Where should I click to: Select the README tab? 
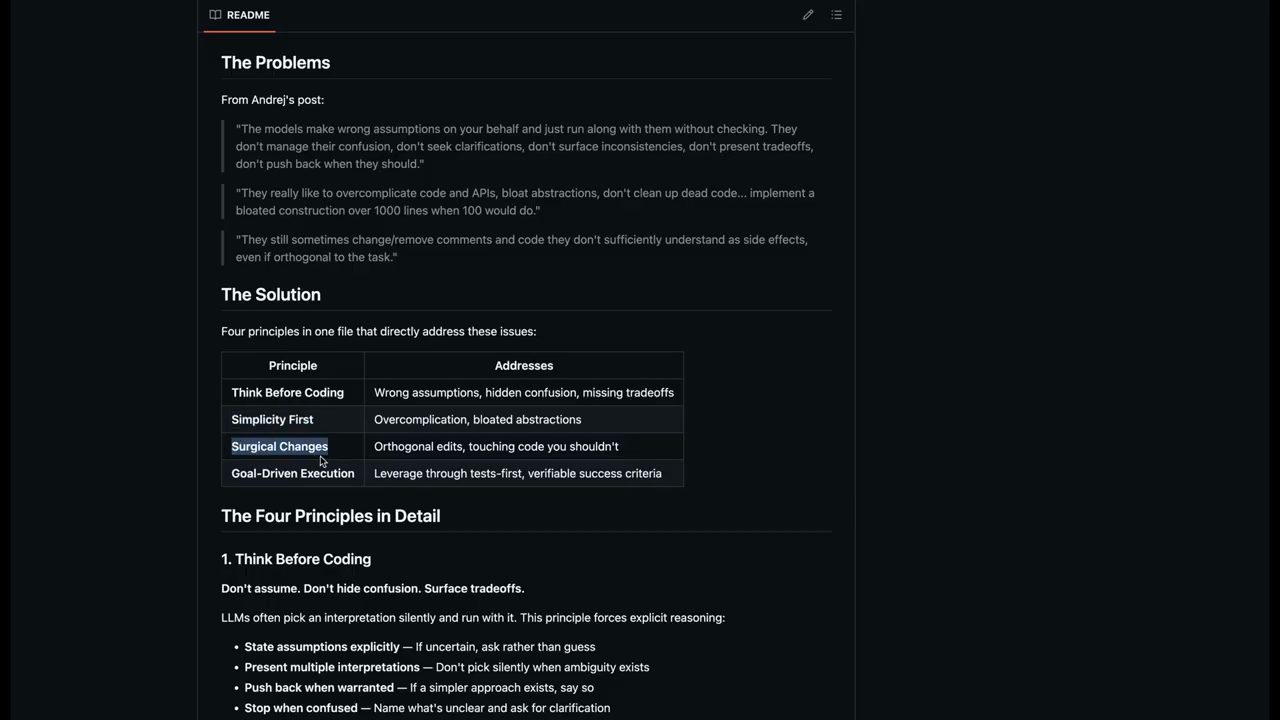coord(240,15)
